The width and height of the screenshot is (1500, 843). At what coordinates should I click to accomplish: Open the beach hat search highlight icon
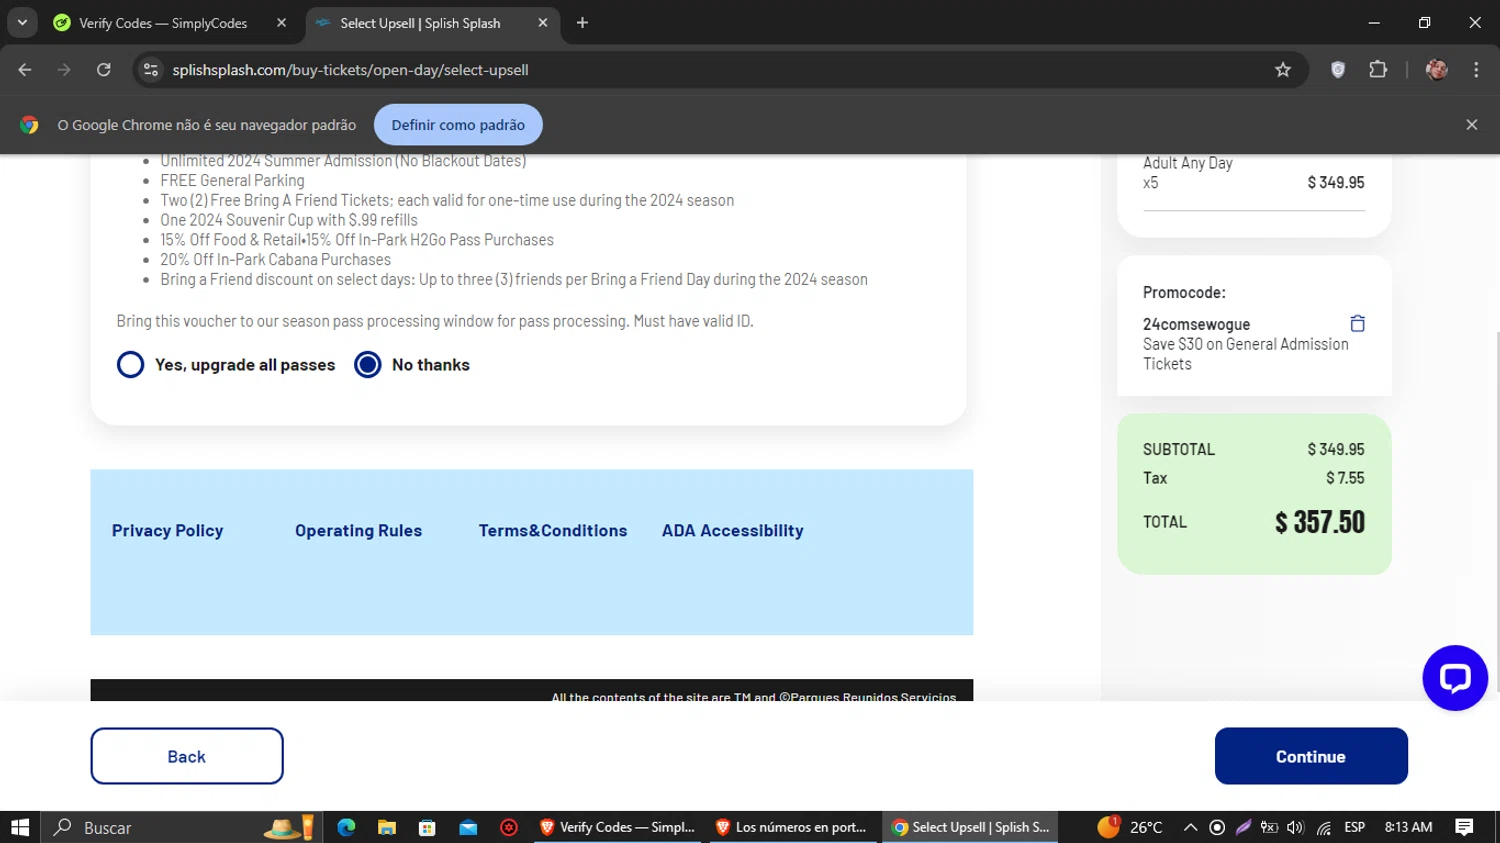288,827
